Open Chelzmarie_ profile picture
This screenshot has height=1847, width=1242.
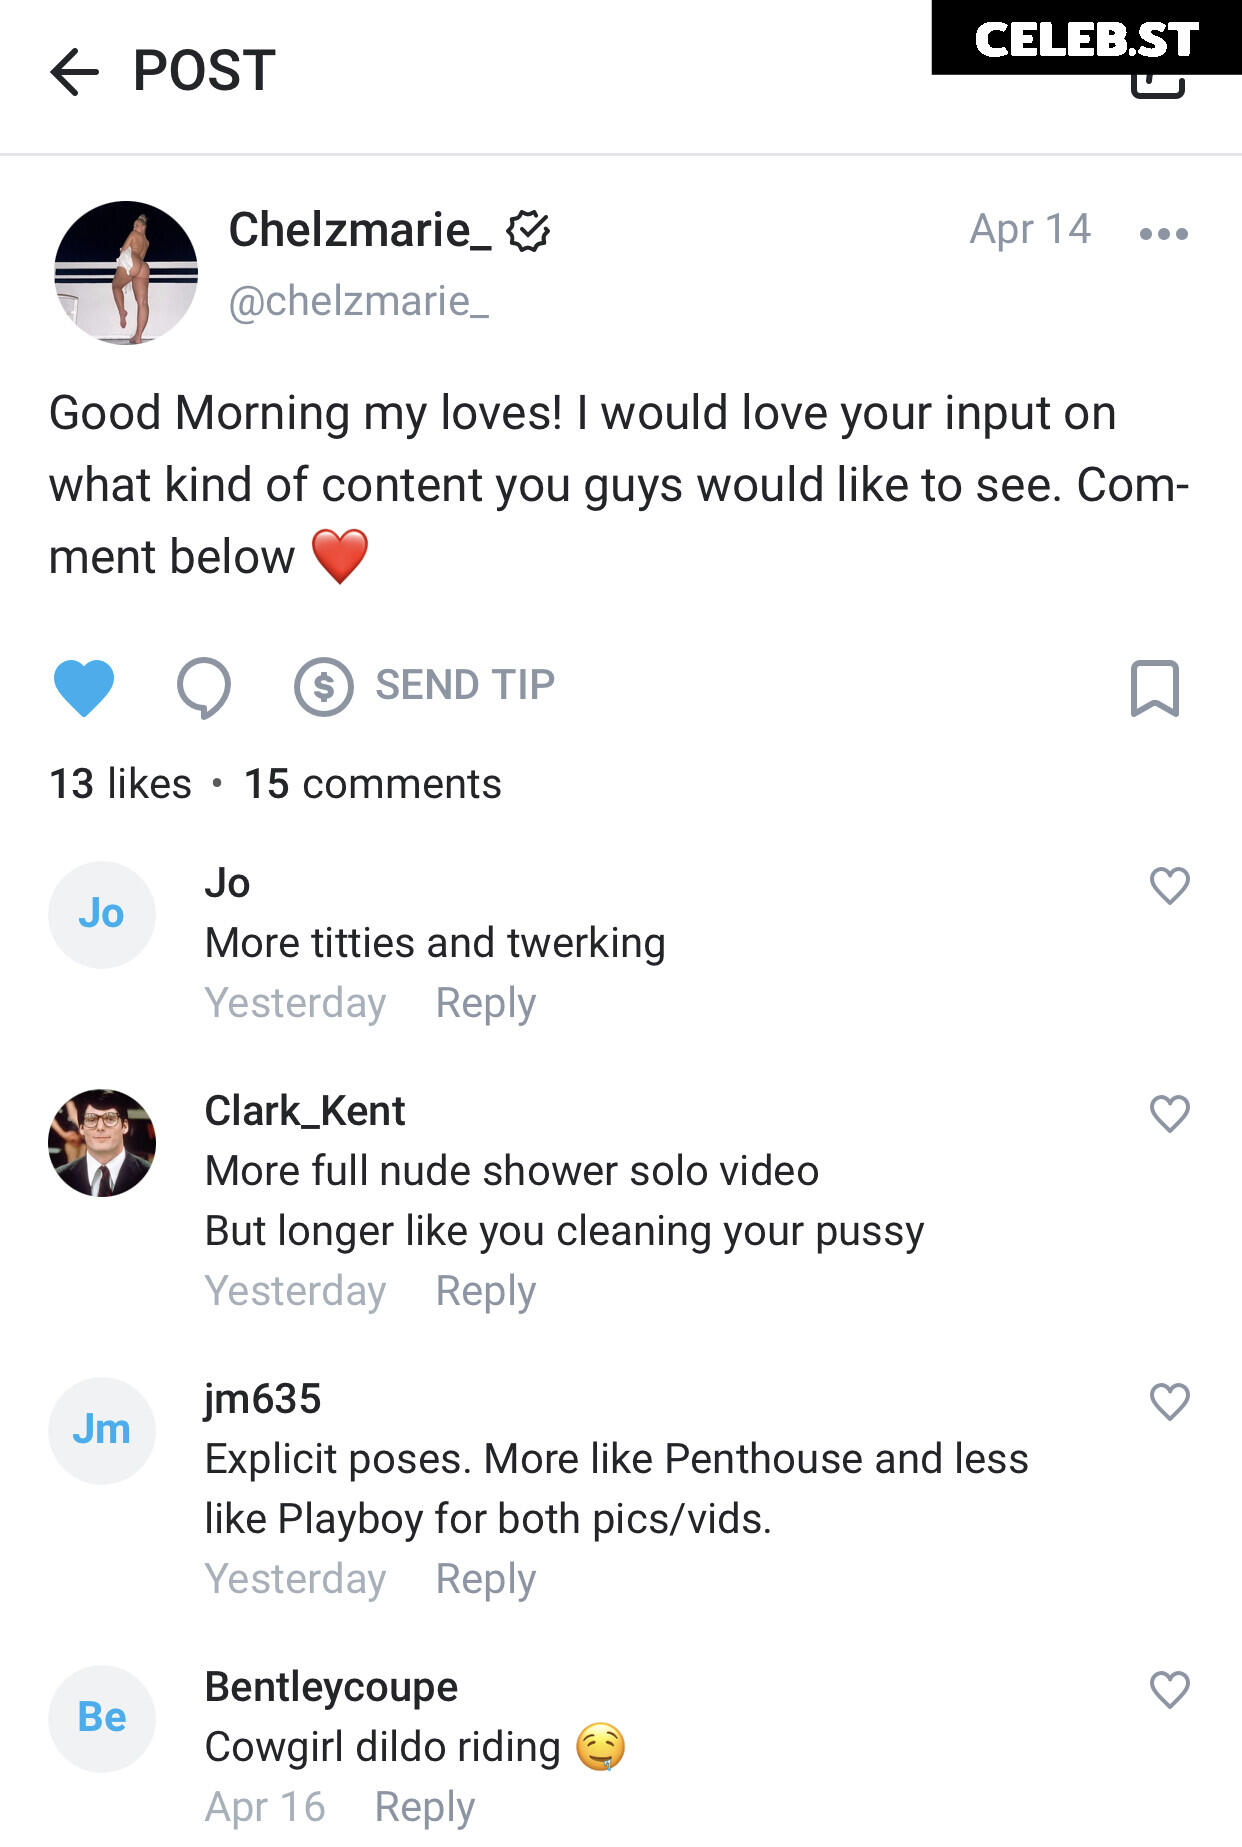(126, 273)
